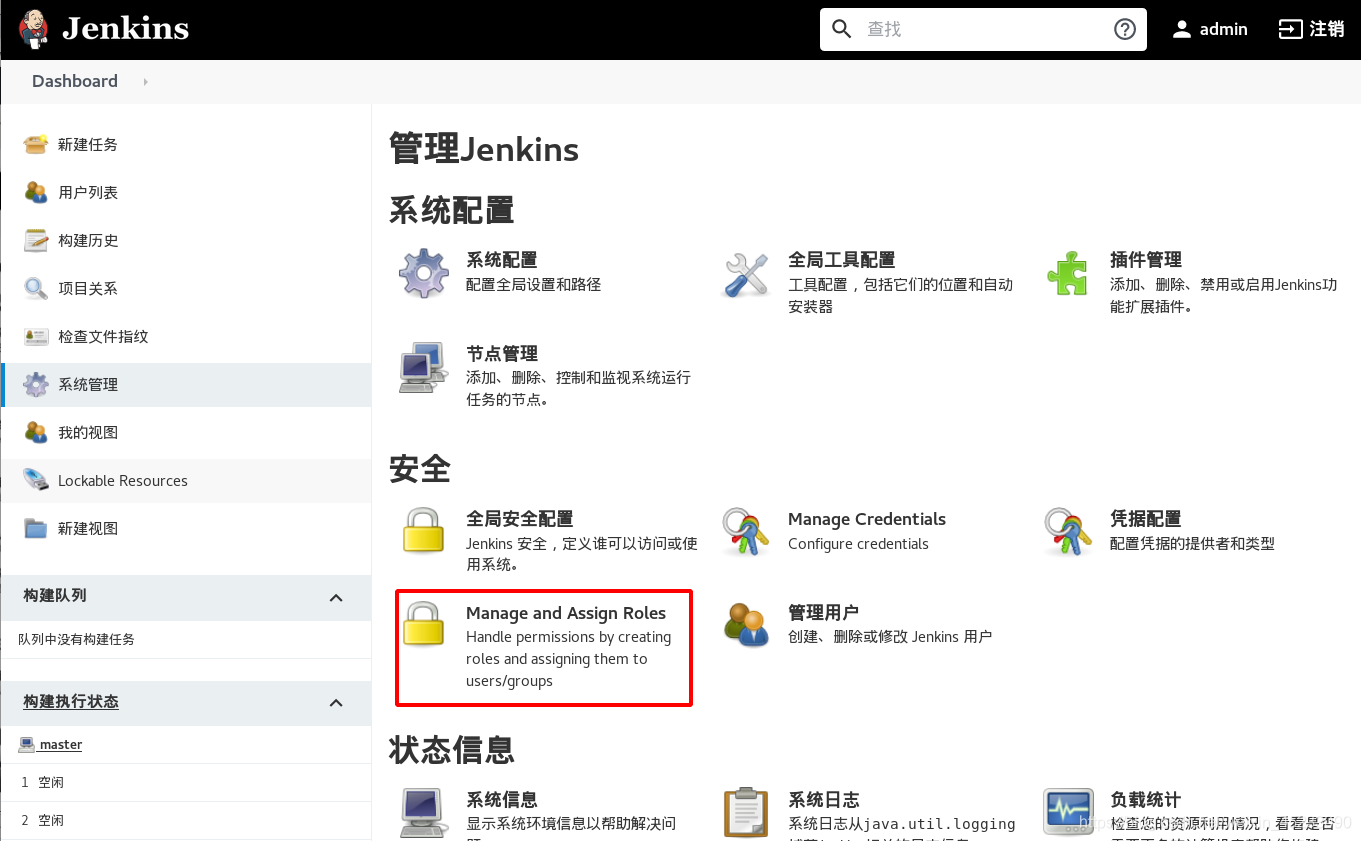1361x841 pixels.
Task: Click the 系统信息 monitor icon
Action: click(424, 812)
